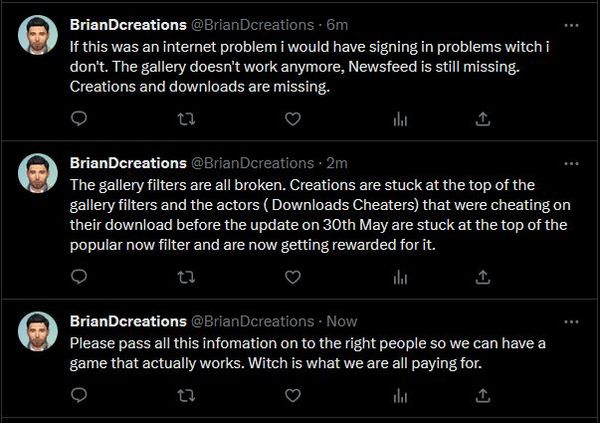Like the tweet posted Now
Viewport: 600px width, 423px height.
[293, 396]
